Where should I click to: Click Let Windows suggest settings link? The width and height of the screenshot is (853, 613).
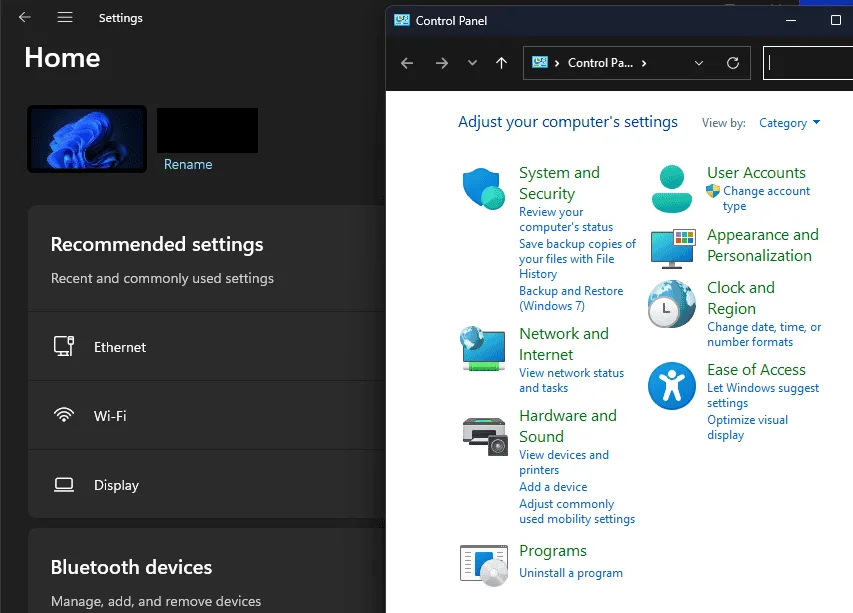(x=763, y=395)
